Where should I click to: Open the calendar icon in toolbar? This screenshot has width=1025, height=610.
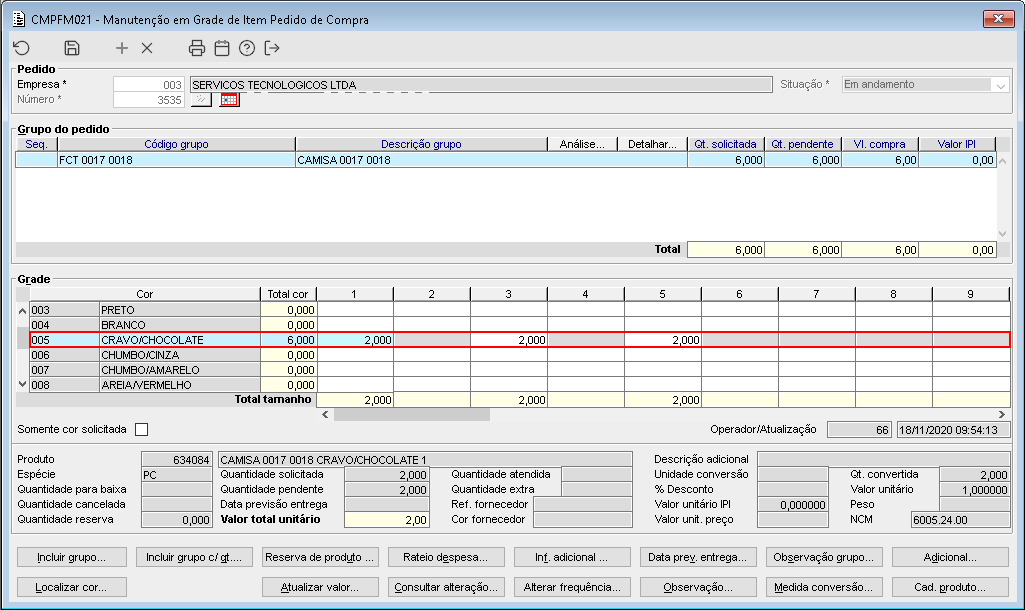222,48
